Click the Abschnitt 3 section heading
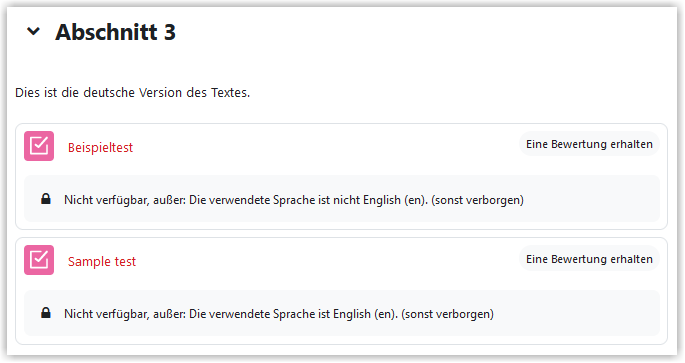 click(x=115, y=32)
